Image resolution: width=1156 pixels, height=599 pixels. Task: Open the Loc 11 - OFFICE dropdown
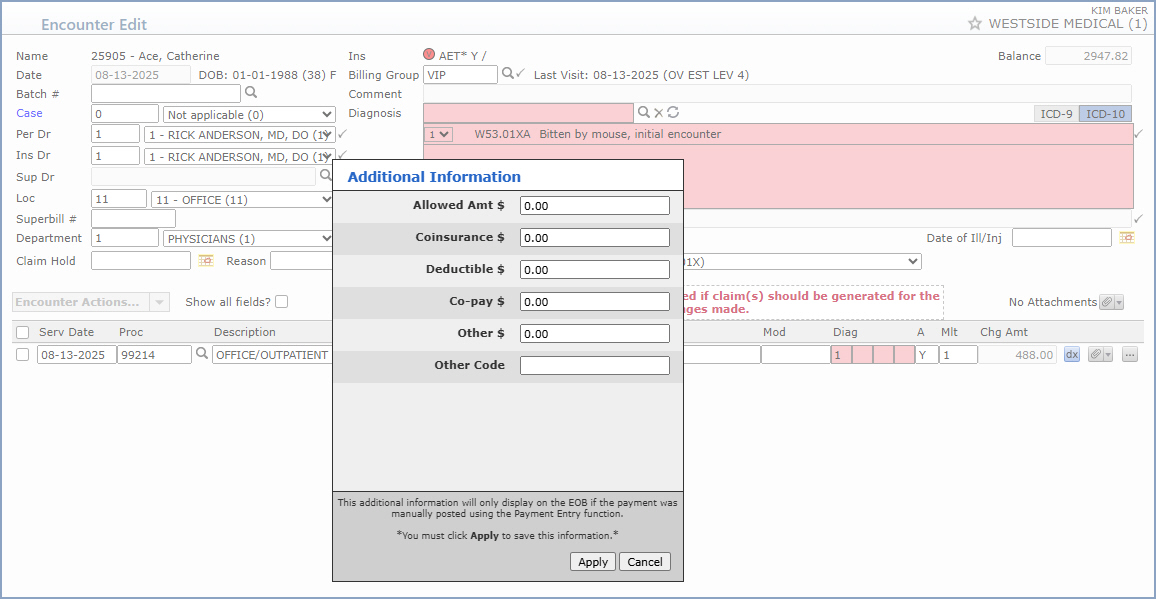[x=243, y=199]
